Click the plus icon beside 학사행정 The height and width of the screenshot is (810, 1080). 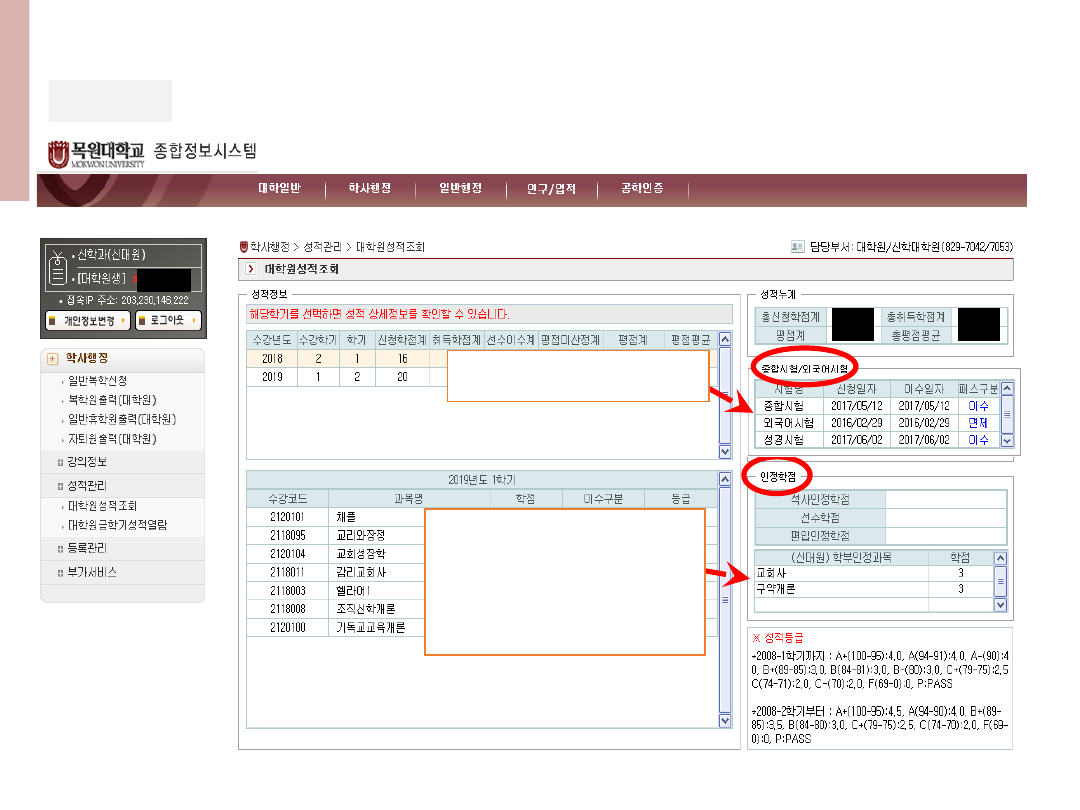pyautogui.click(x=53, y=359)
